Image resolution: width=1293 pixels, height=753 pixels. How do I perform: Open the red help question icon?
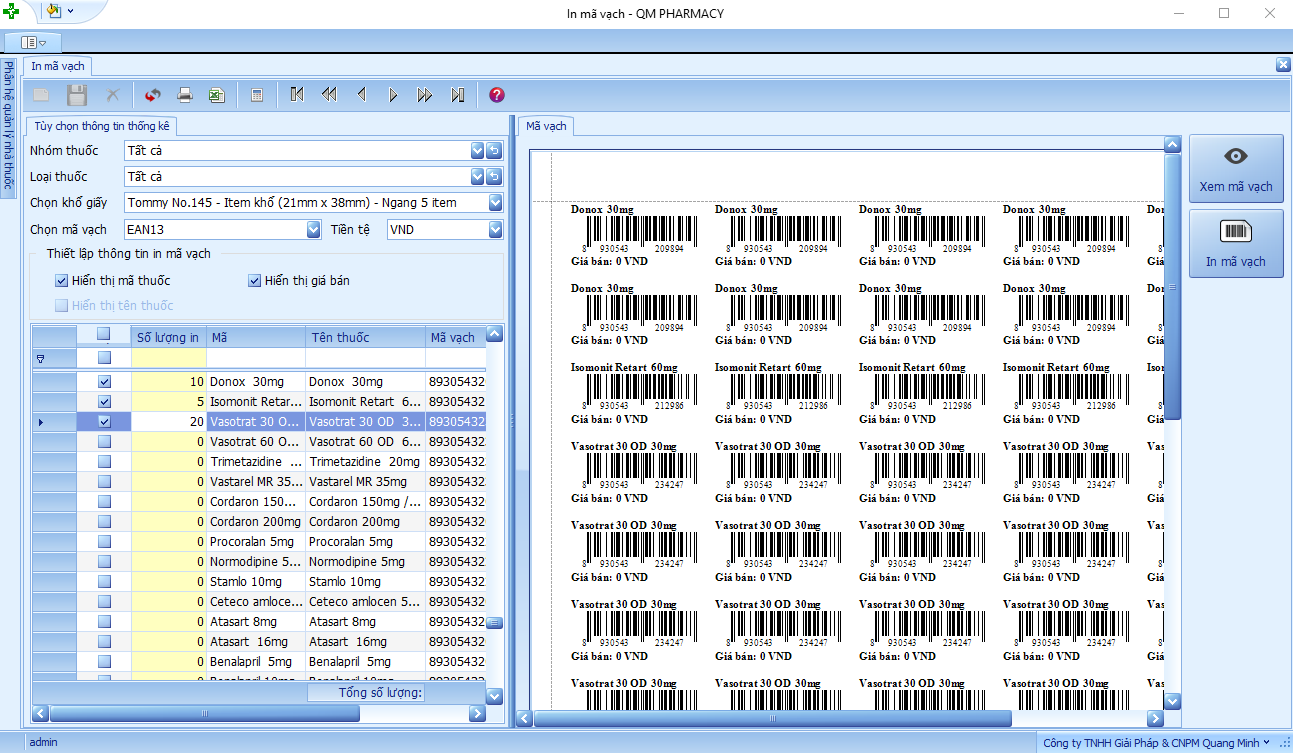click(497, 95)
